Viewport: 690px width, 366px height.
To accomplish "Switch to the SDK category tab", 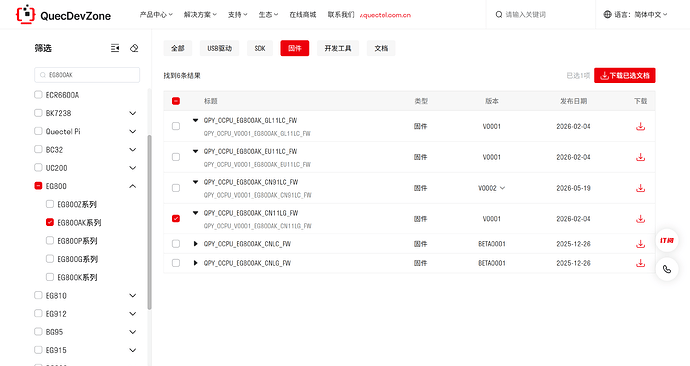I will [x=260, y=48].
